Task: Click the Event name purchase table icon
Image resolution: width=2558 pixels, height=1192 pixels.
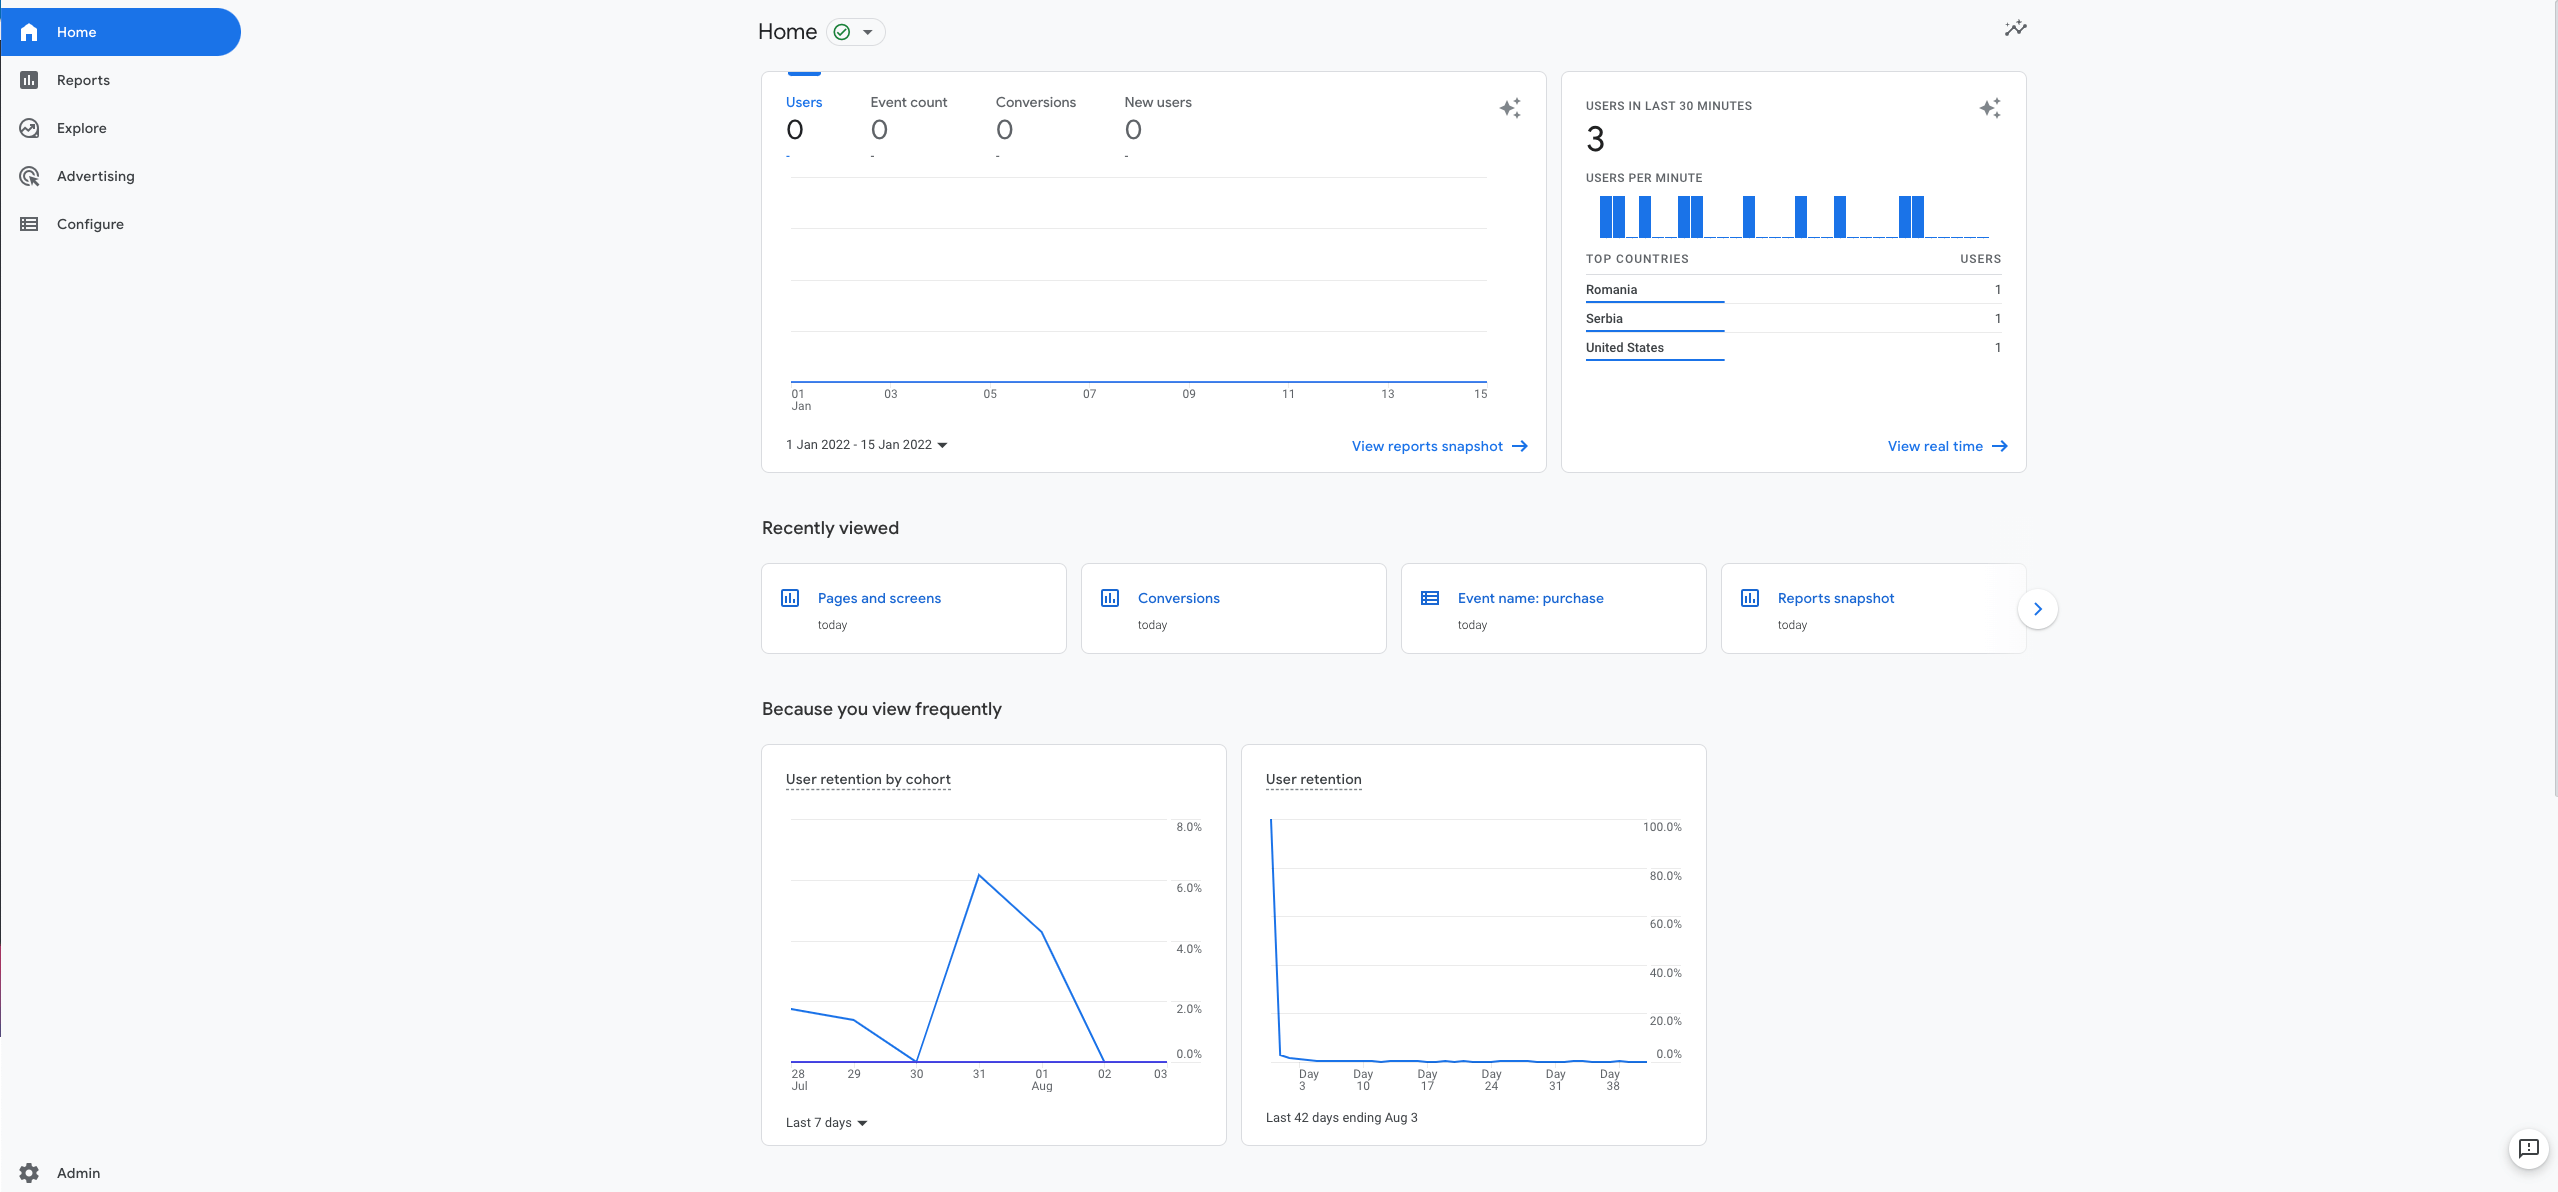Action: pyautogui.click(x=1430, y=598)
